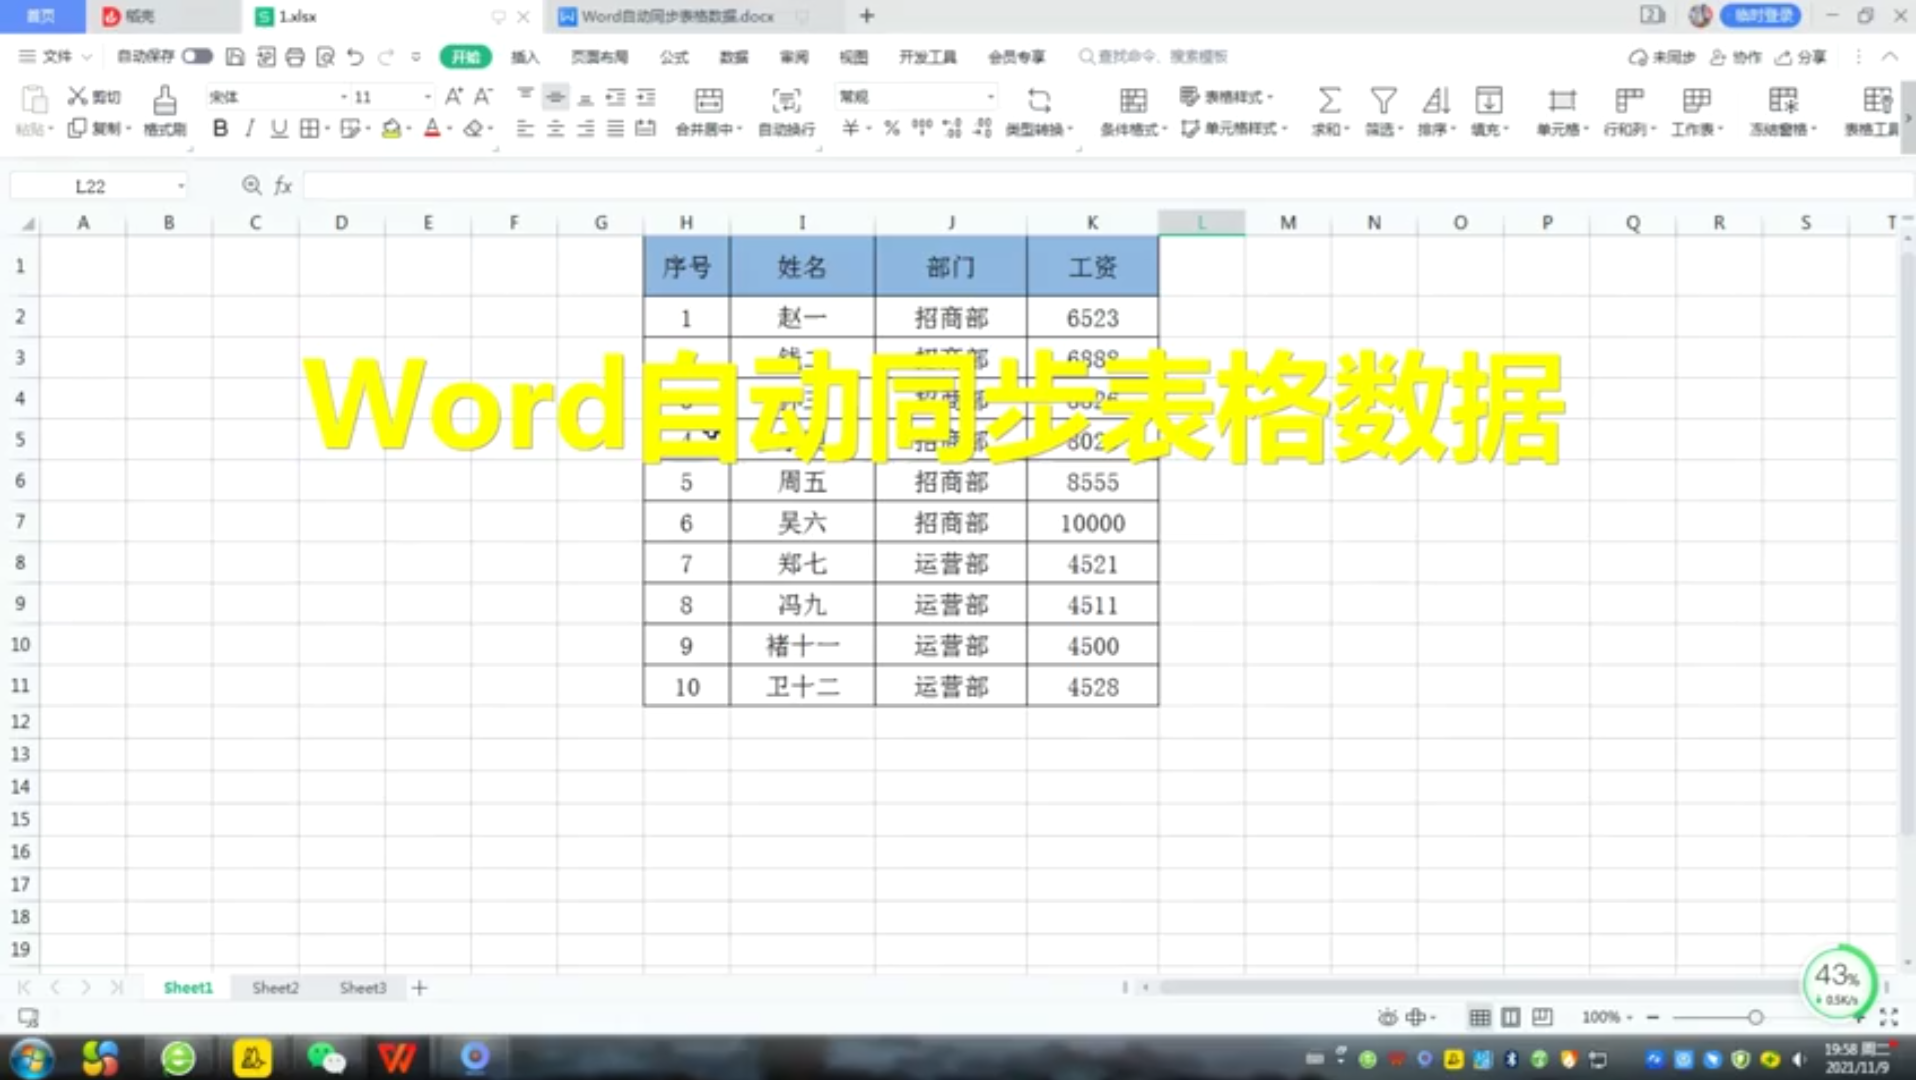
Task: Click the plus button to add new sheet
Action: coord(419,987)
